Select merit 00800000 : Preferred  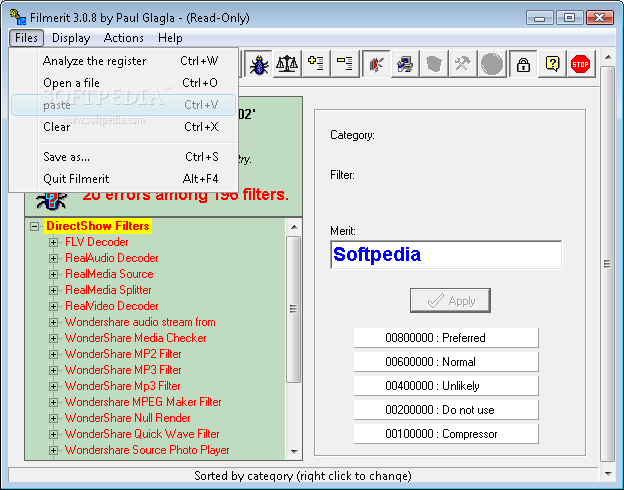tap(446, 338)
